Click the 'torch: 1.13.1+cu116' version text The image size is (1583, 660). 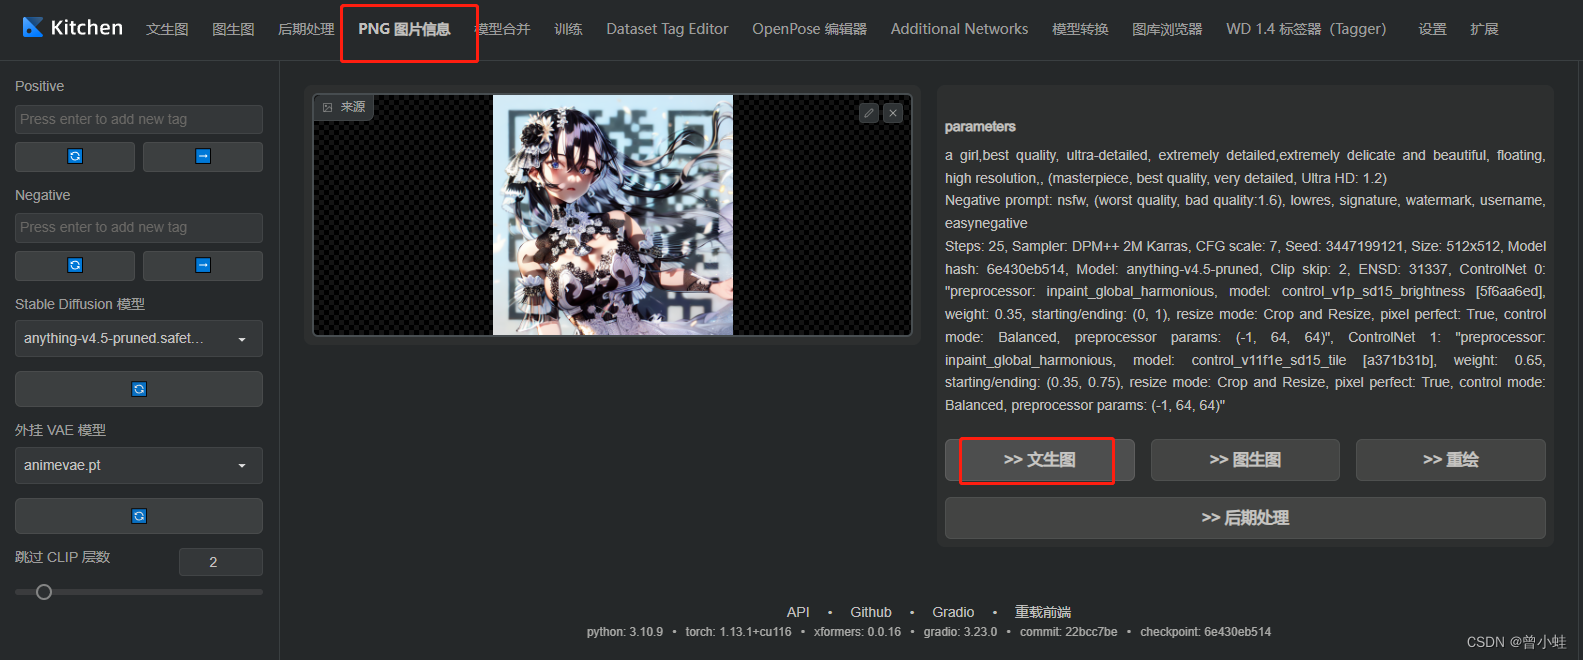[738, 632]
